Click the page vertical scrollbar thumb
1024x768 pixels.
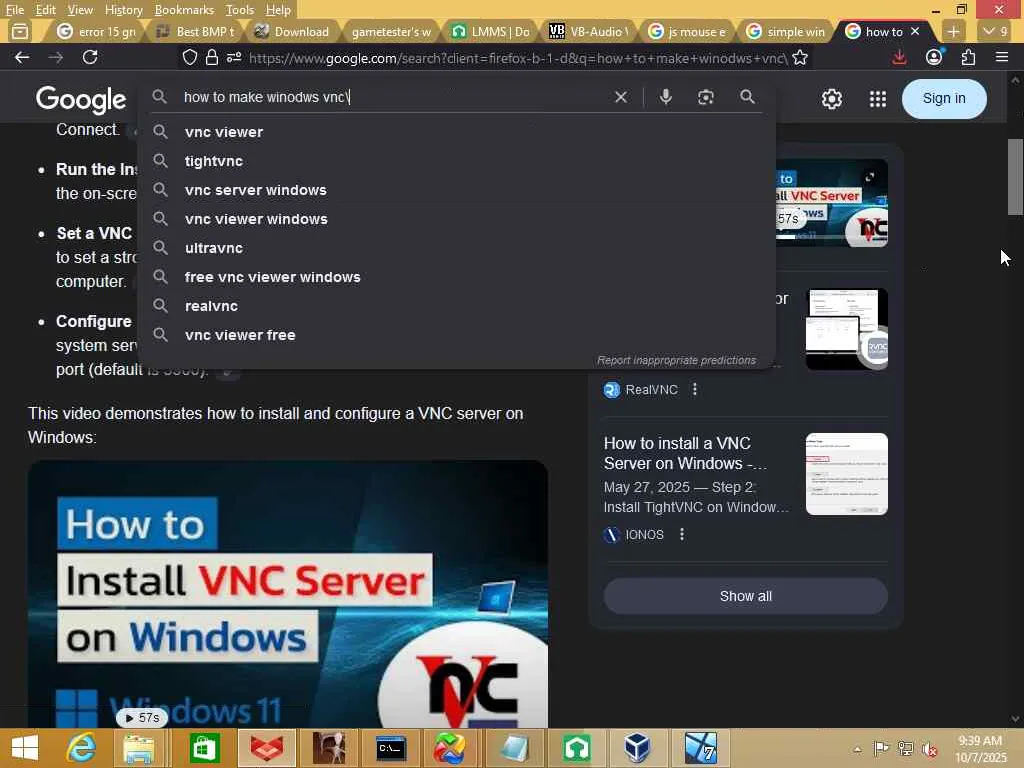click(x=1015, y=176)
